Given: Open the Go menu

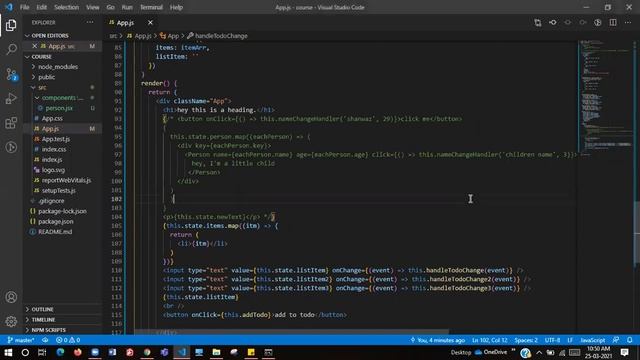Looking at the screenshot, I should click(110, 7).
